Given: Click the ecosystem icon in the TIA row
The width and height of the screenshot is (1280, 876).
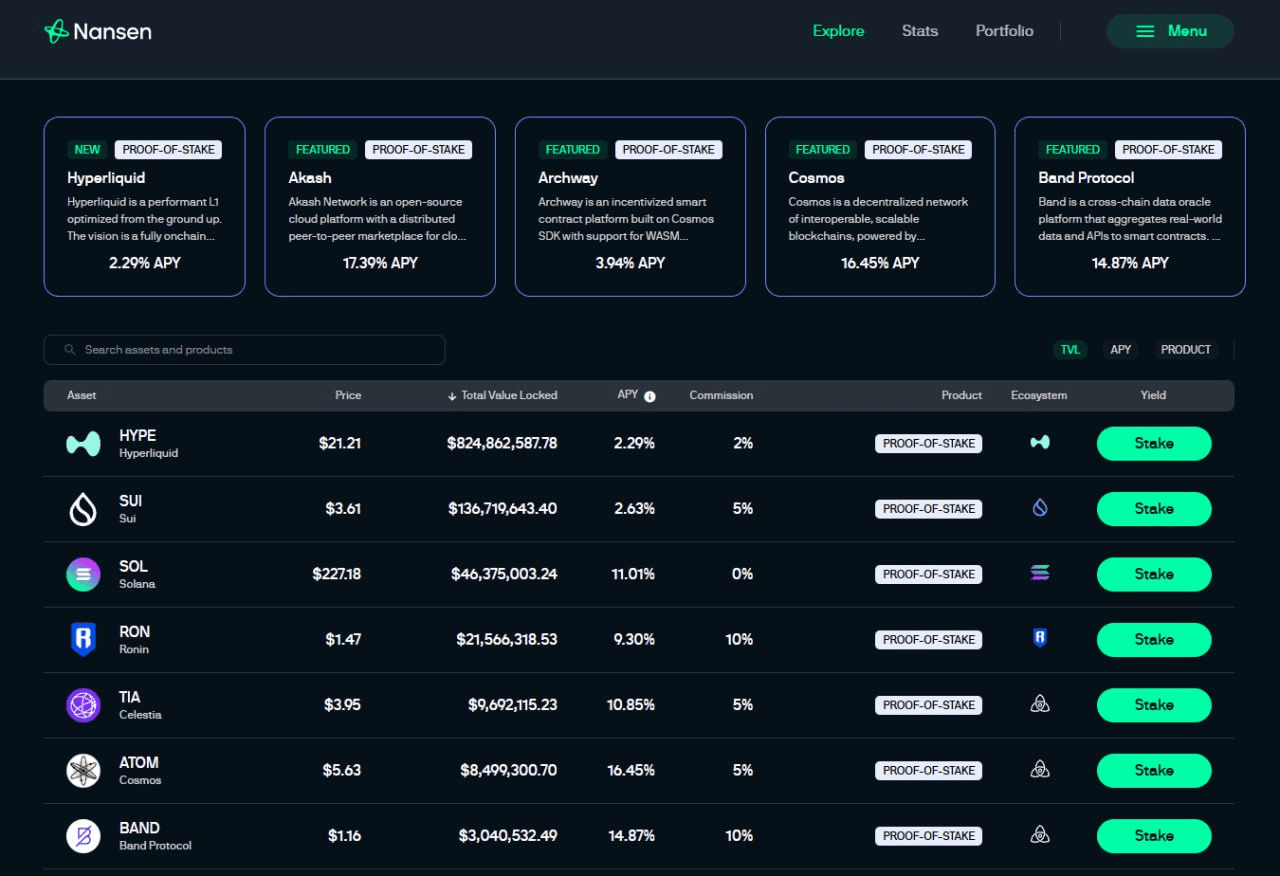Looking at the screenshot, I should pos(1040,704).
